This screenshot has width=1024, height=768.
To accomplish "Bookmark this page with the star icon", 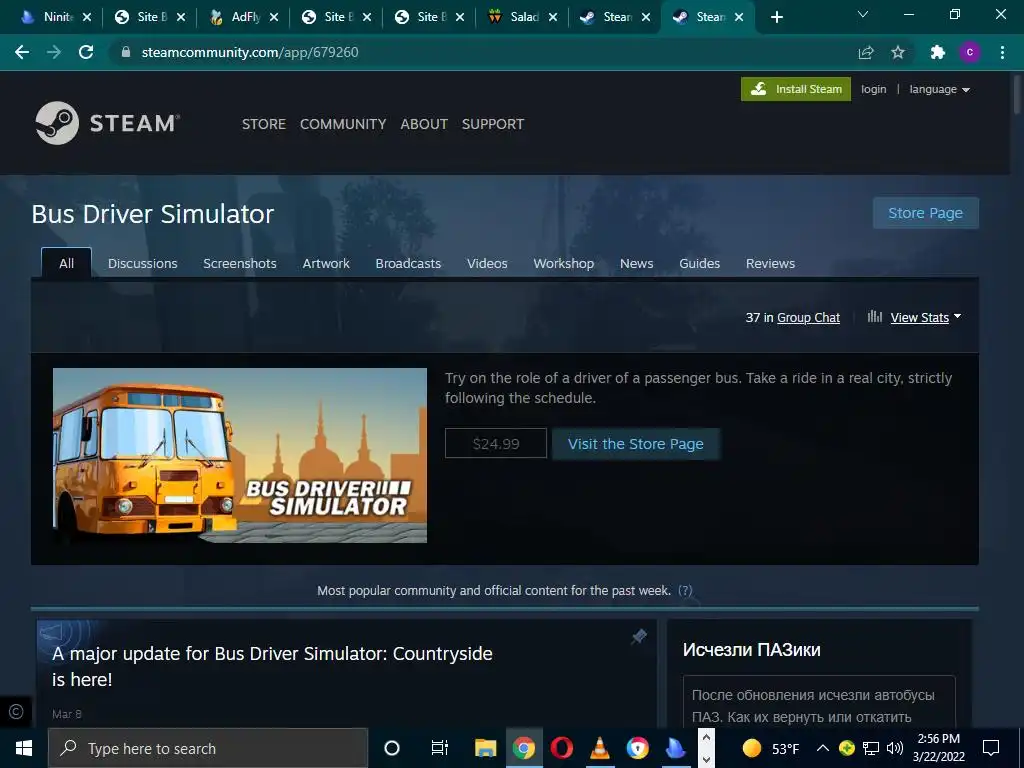I will pos(898,52).
